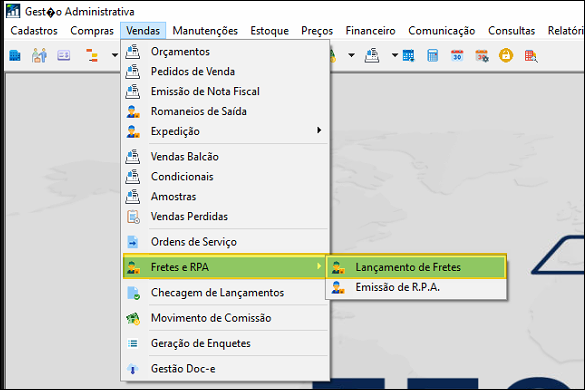Open the Compras menu

click(x=92, y=31)
